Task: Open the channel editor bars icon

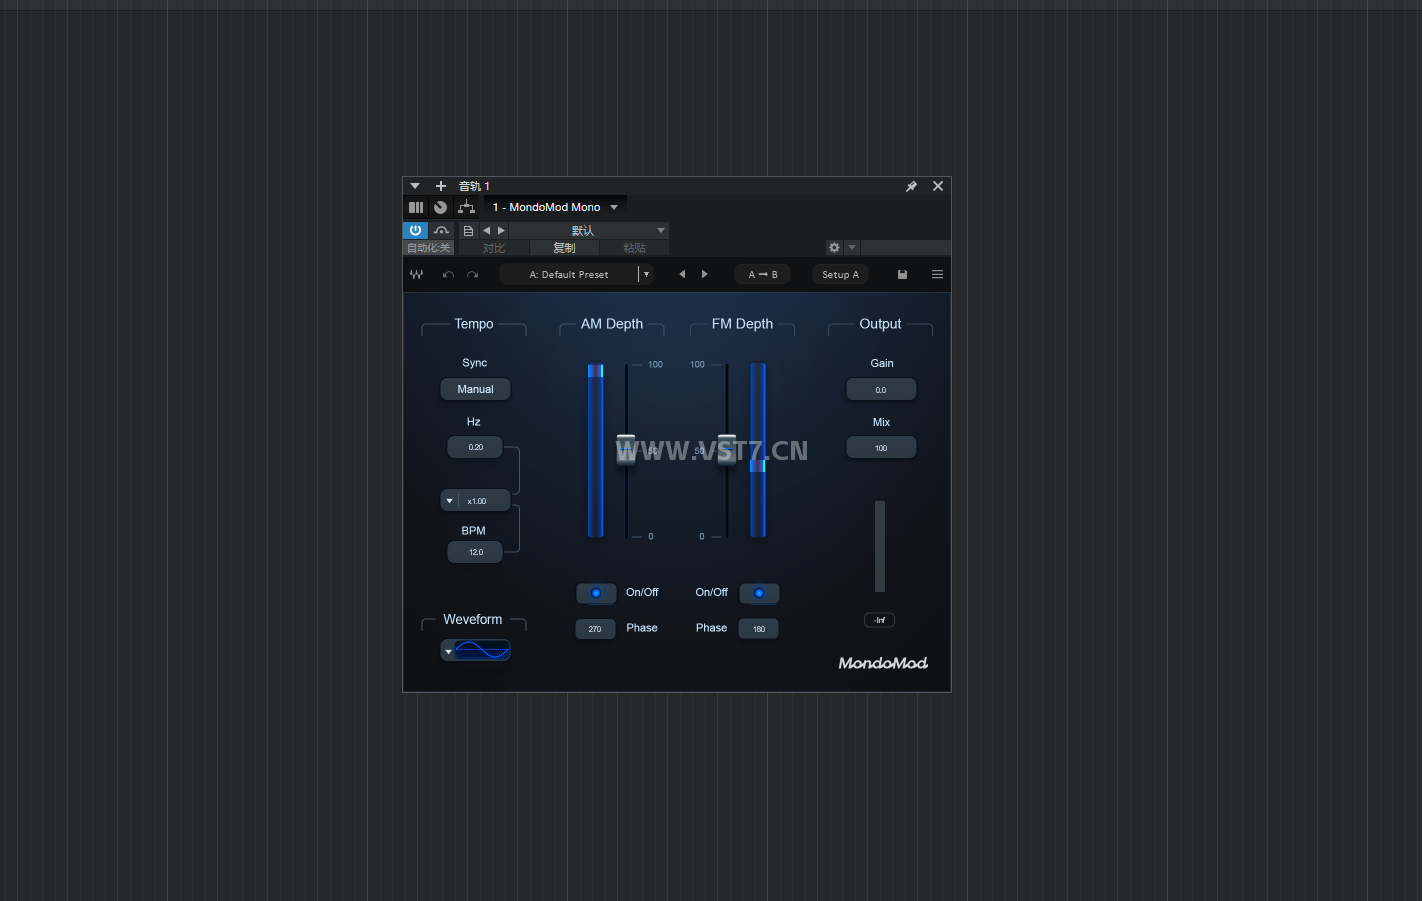Action: (416, 207)
